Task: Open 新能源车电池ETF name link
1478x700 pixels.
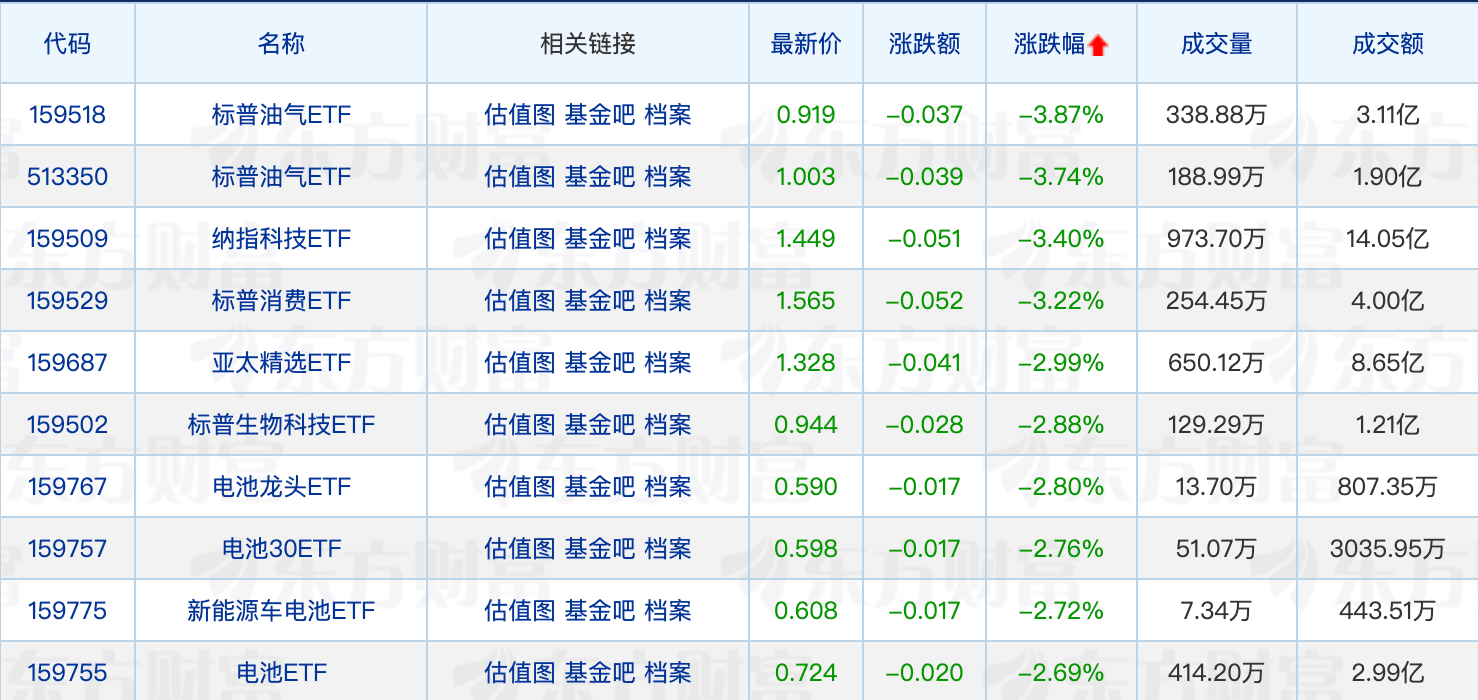Action: coord(281,611)
